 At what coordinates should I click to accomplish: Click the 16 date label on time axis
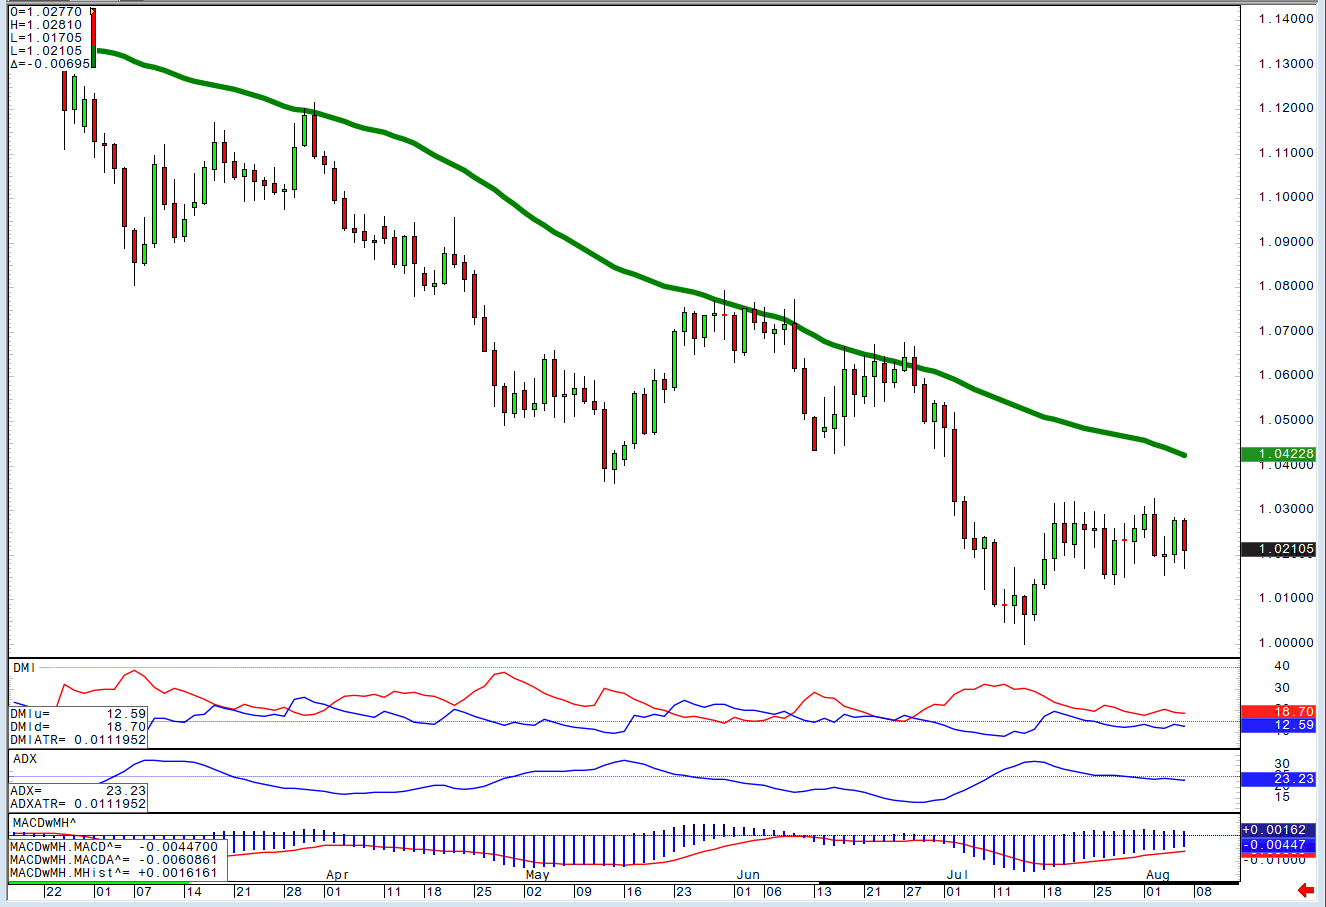click(633, 891)
